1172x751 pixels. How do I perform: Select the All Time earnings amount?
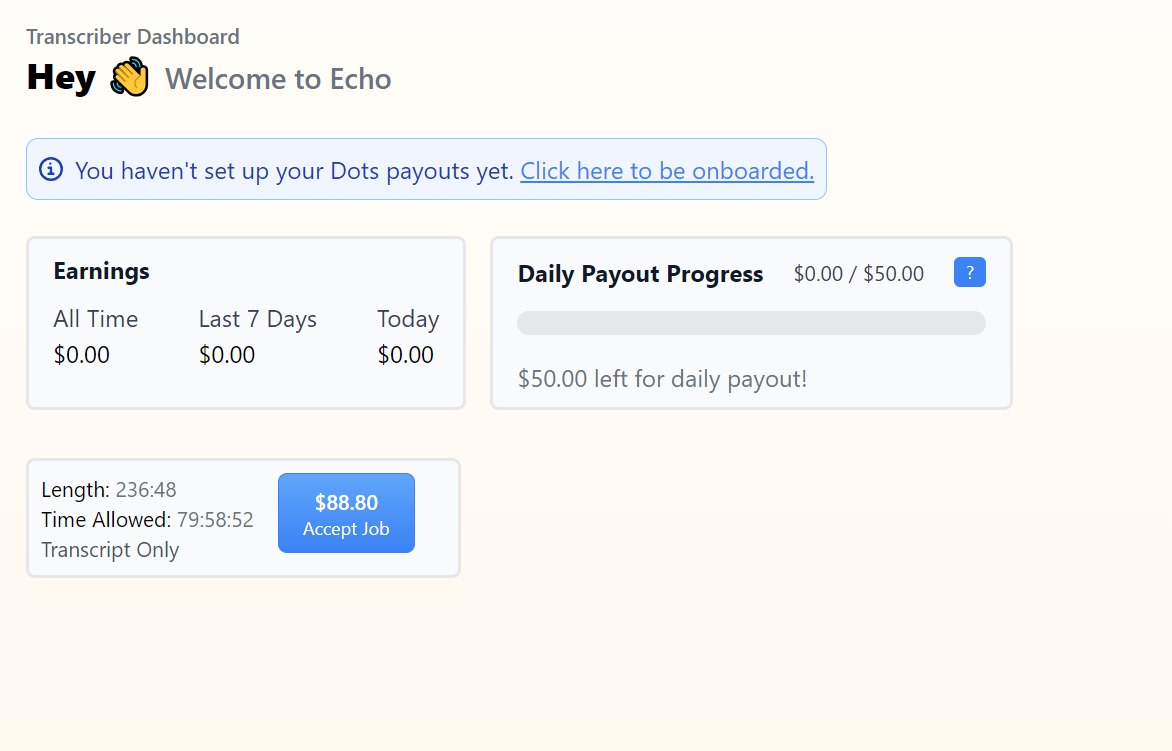click(81, 354)
